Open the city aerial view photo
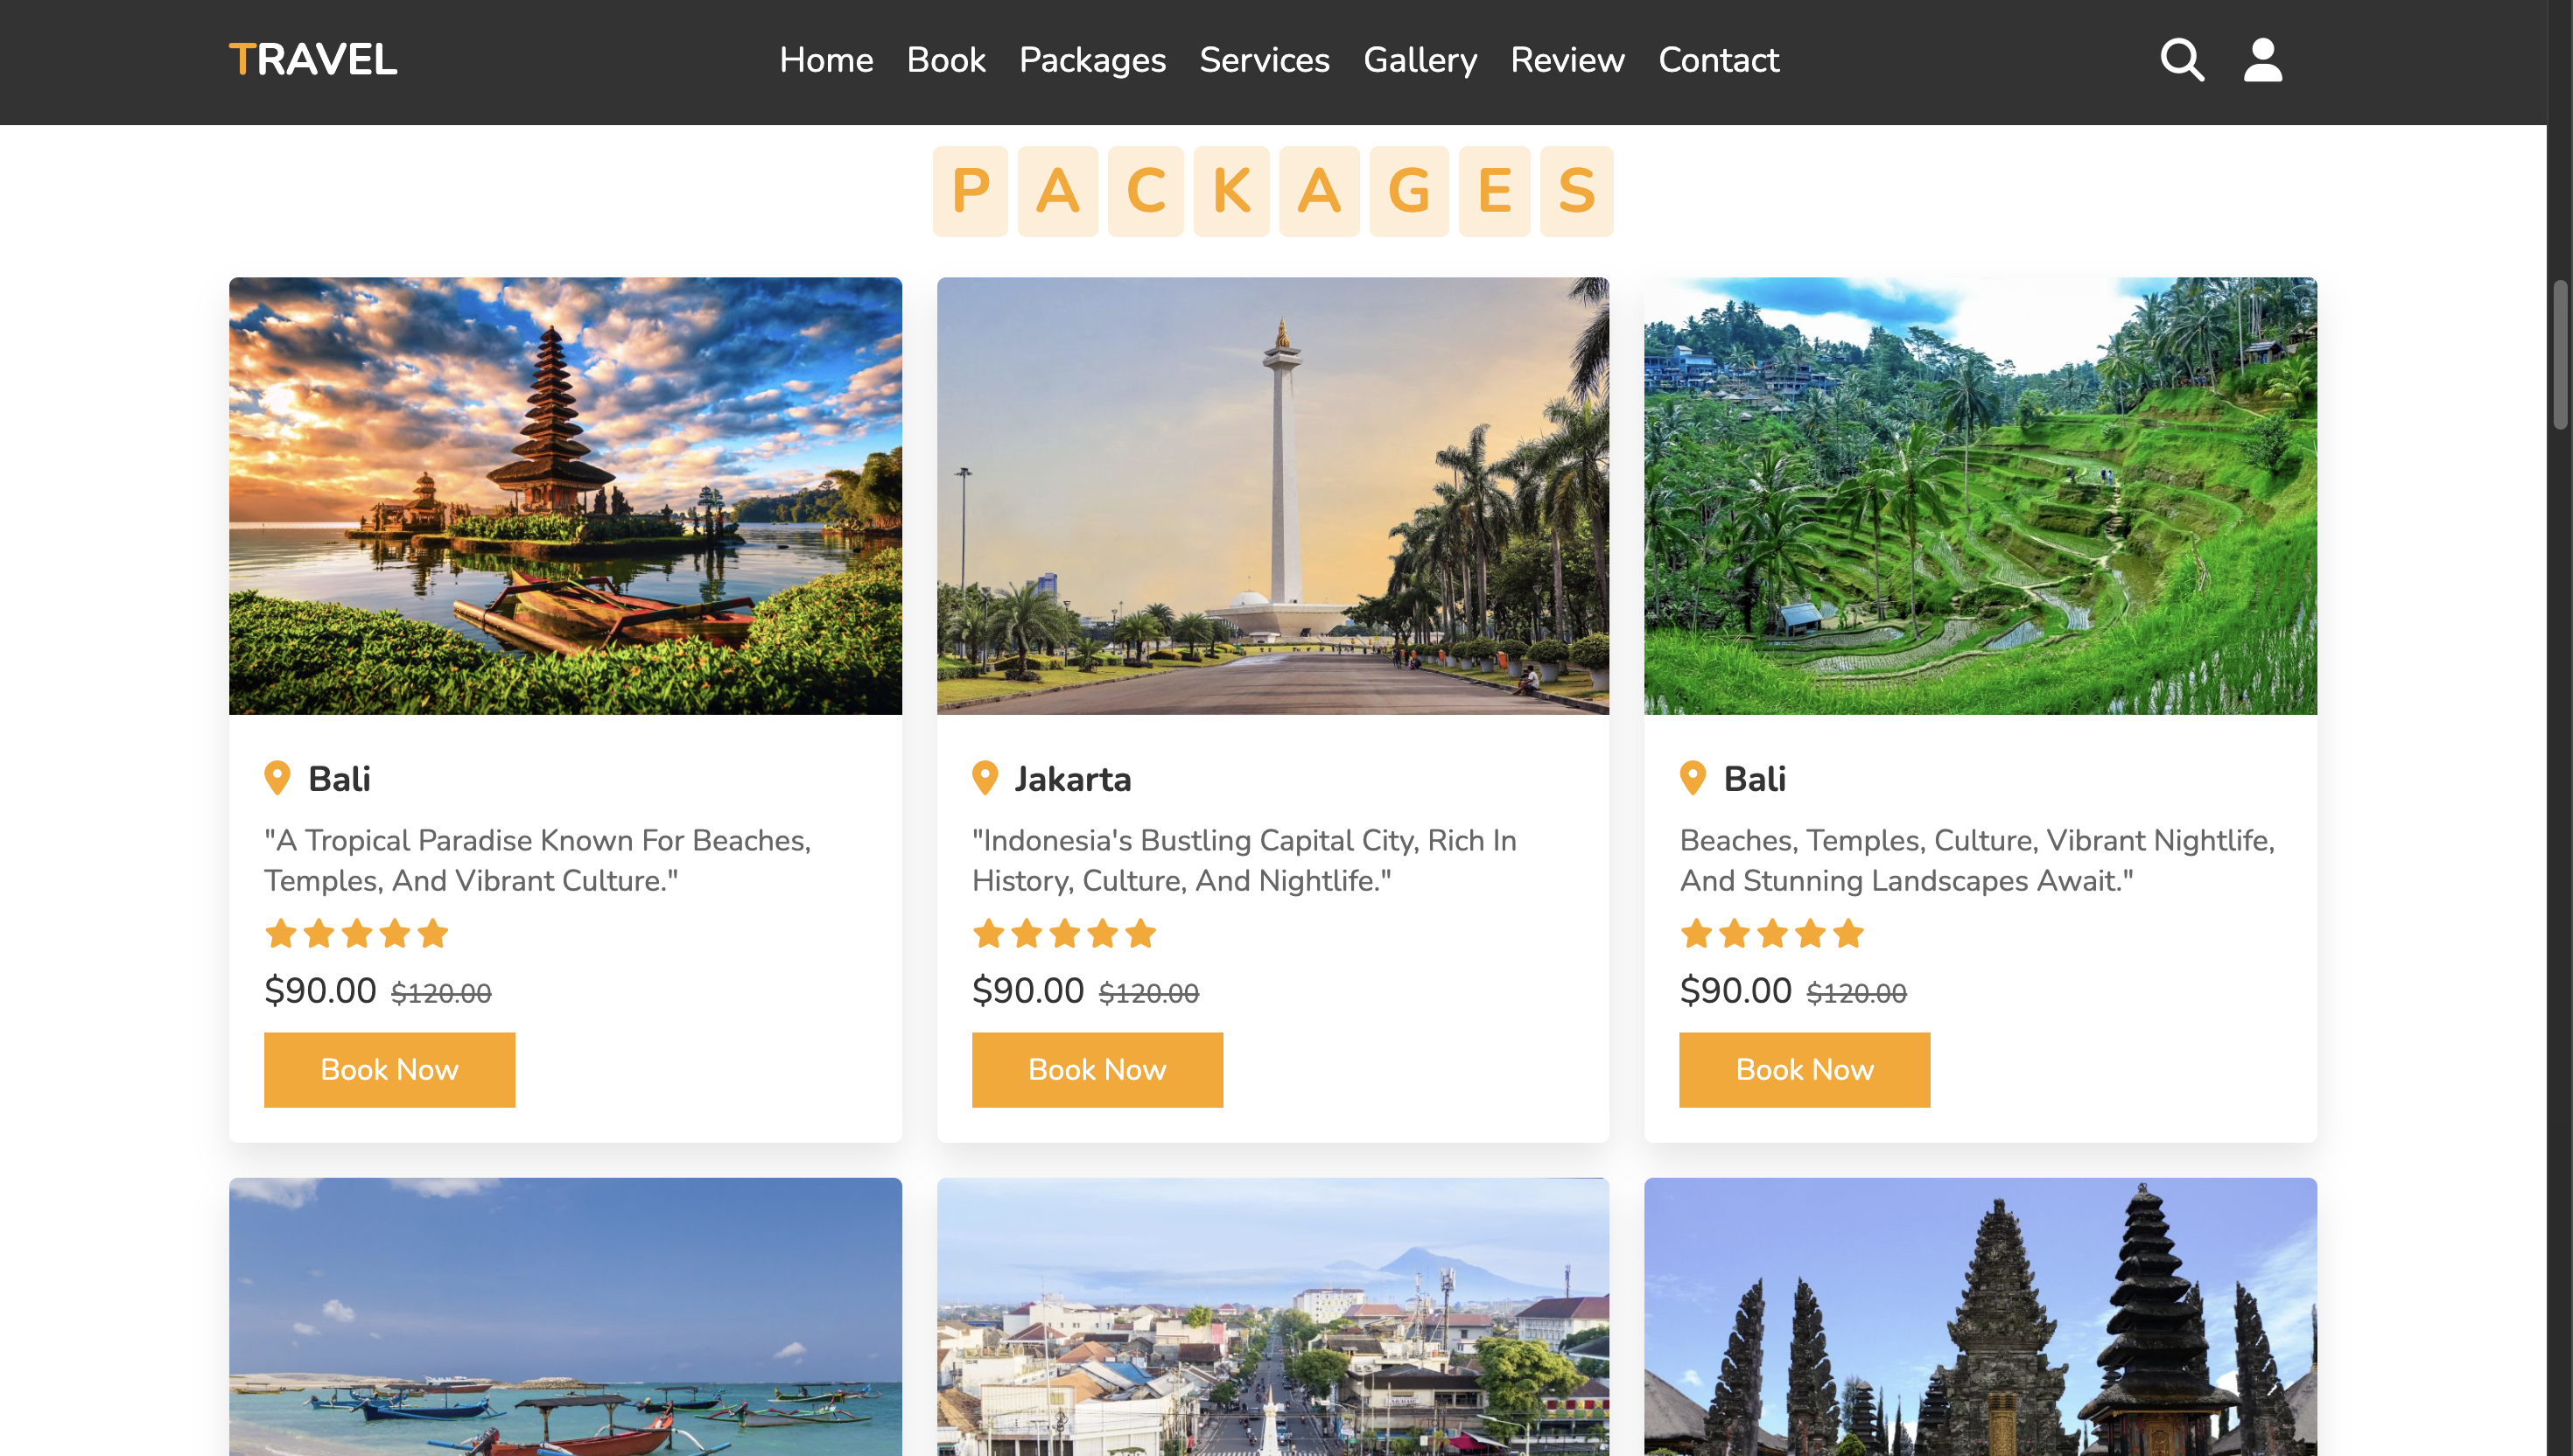The height and width of the screenshot is (1456, 2573). 1273,1316
